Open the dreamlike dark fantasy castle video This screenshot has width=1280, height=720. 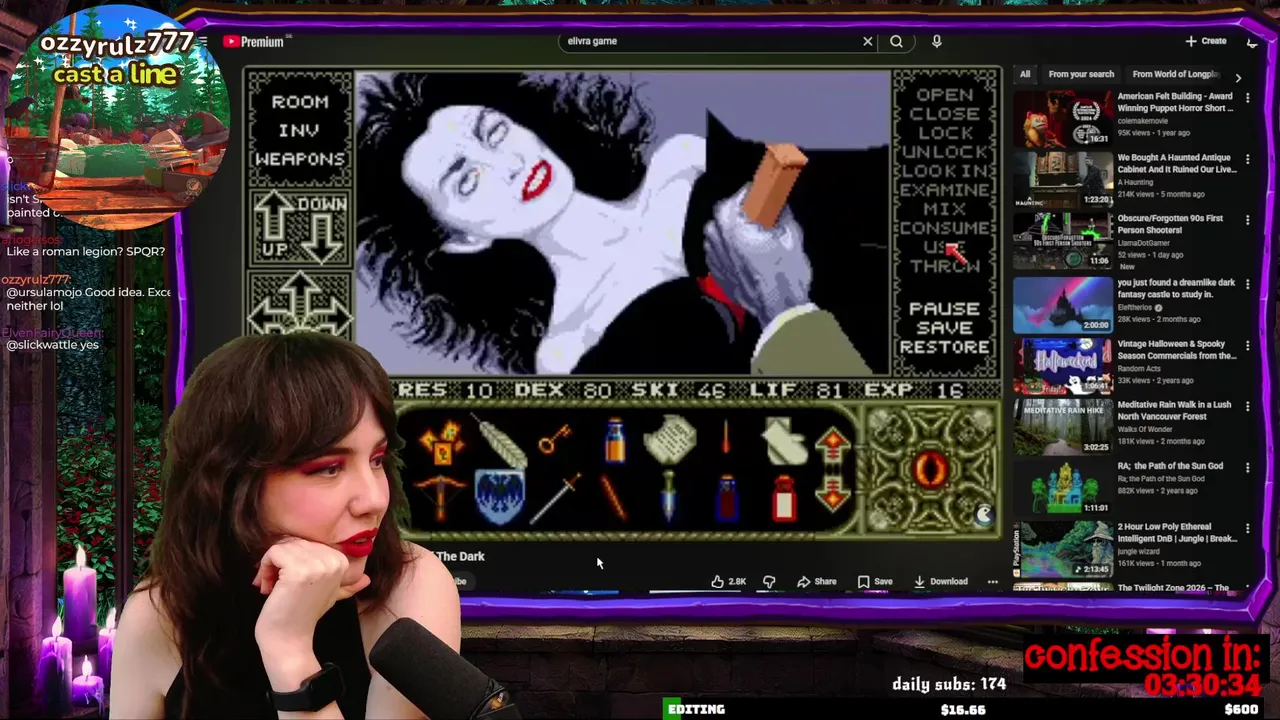pyautogui.click(x=1062, y=304)
